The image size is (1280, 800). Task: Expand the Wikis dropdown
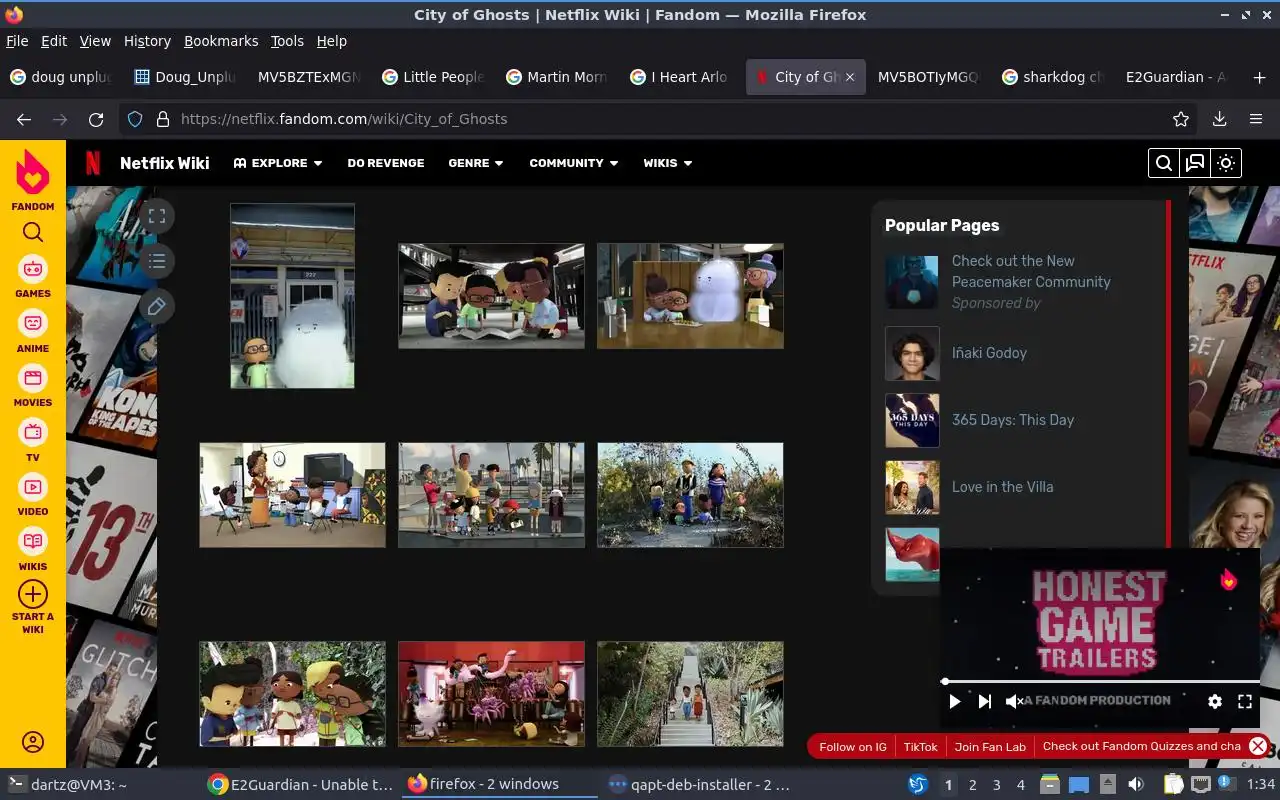(668, 163)
